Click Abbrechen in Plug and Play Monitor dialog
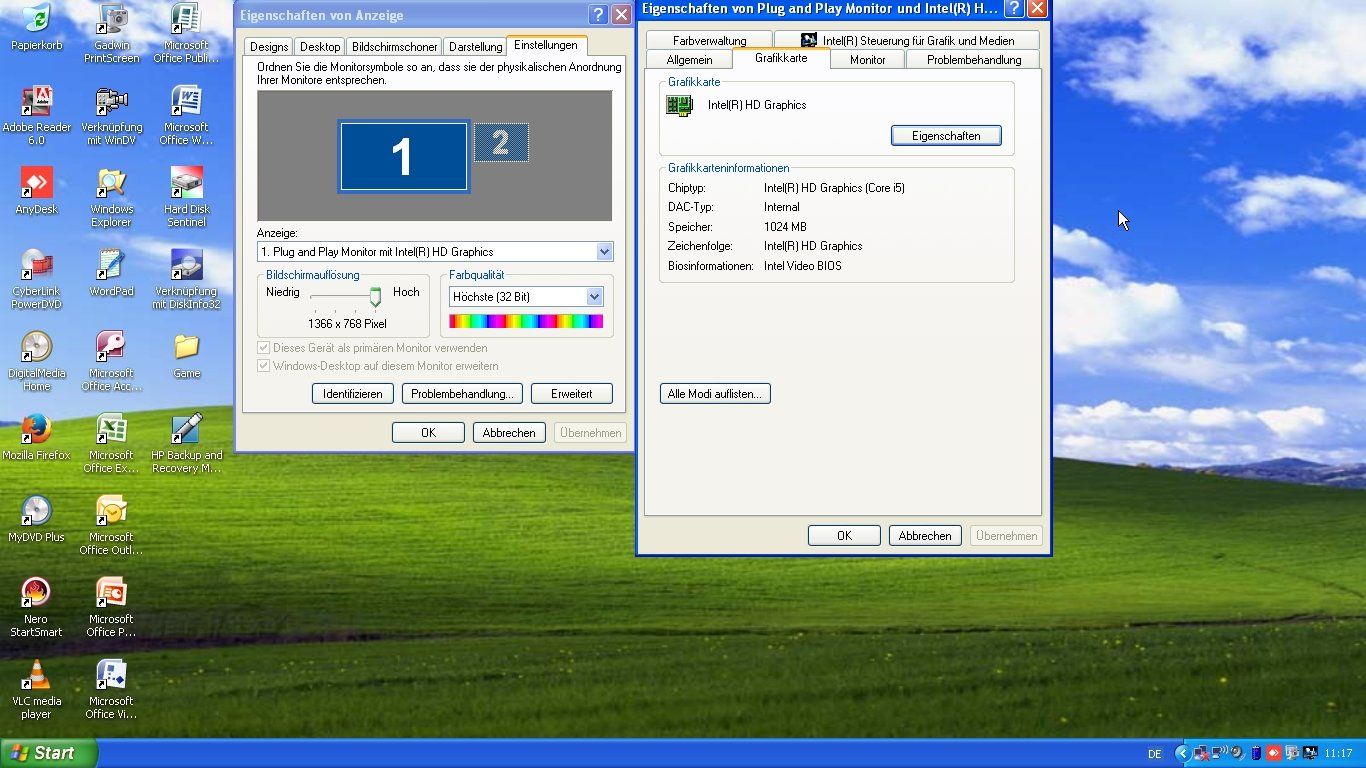Image resolution: width=1366 pixels, height=768 pixels. [x=925, y=536]
